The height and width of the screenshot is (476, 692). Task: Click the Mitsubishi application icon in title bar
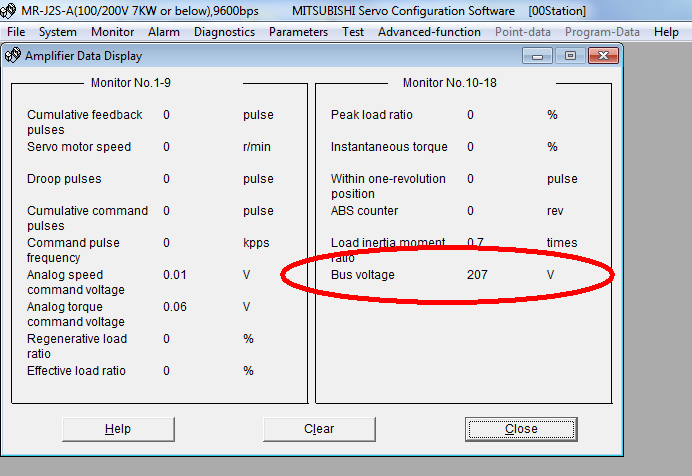point(8,11)
